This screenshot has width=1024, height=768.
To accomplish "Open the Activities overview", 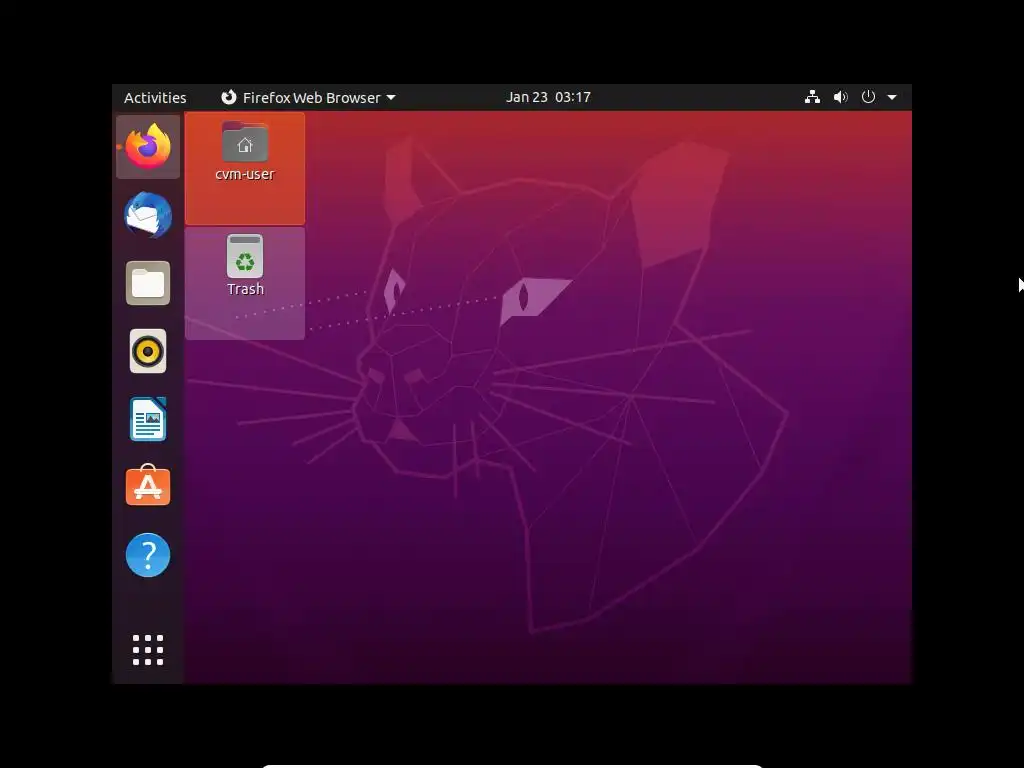I will (155, 97).
